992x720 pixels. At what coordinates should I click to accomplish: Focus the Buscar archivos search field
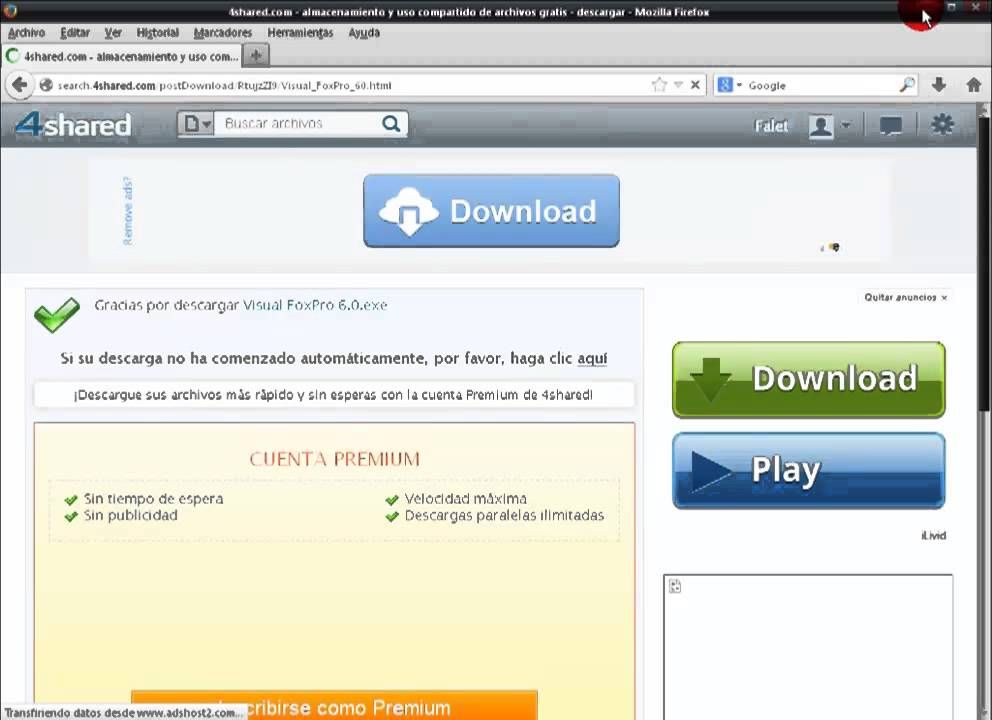297,123
